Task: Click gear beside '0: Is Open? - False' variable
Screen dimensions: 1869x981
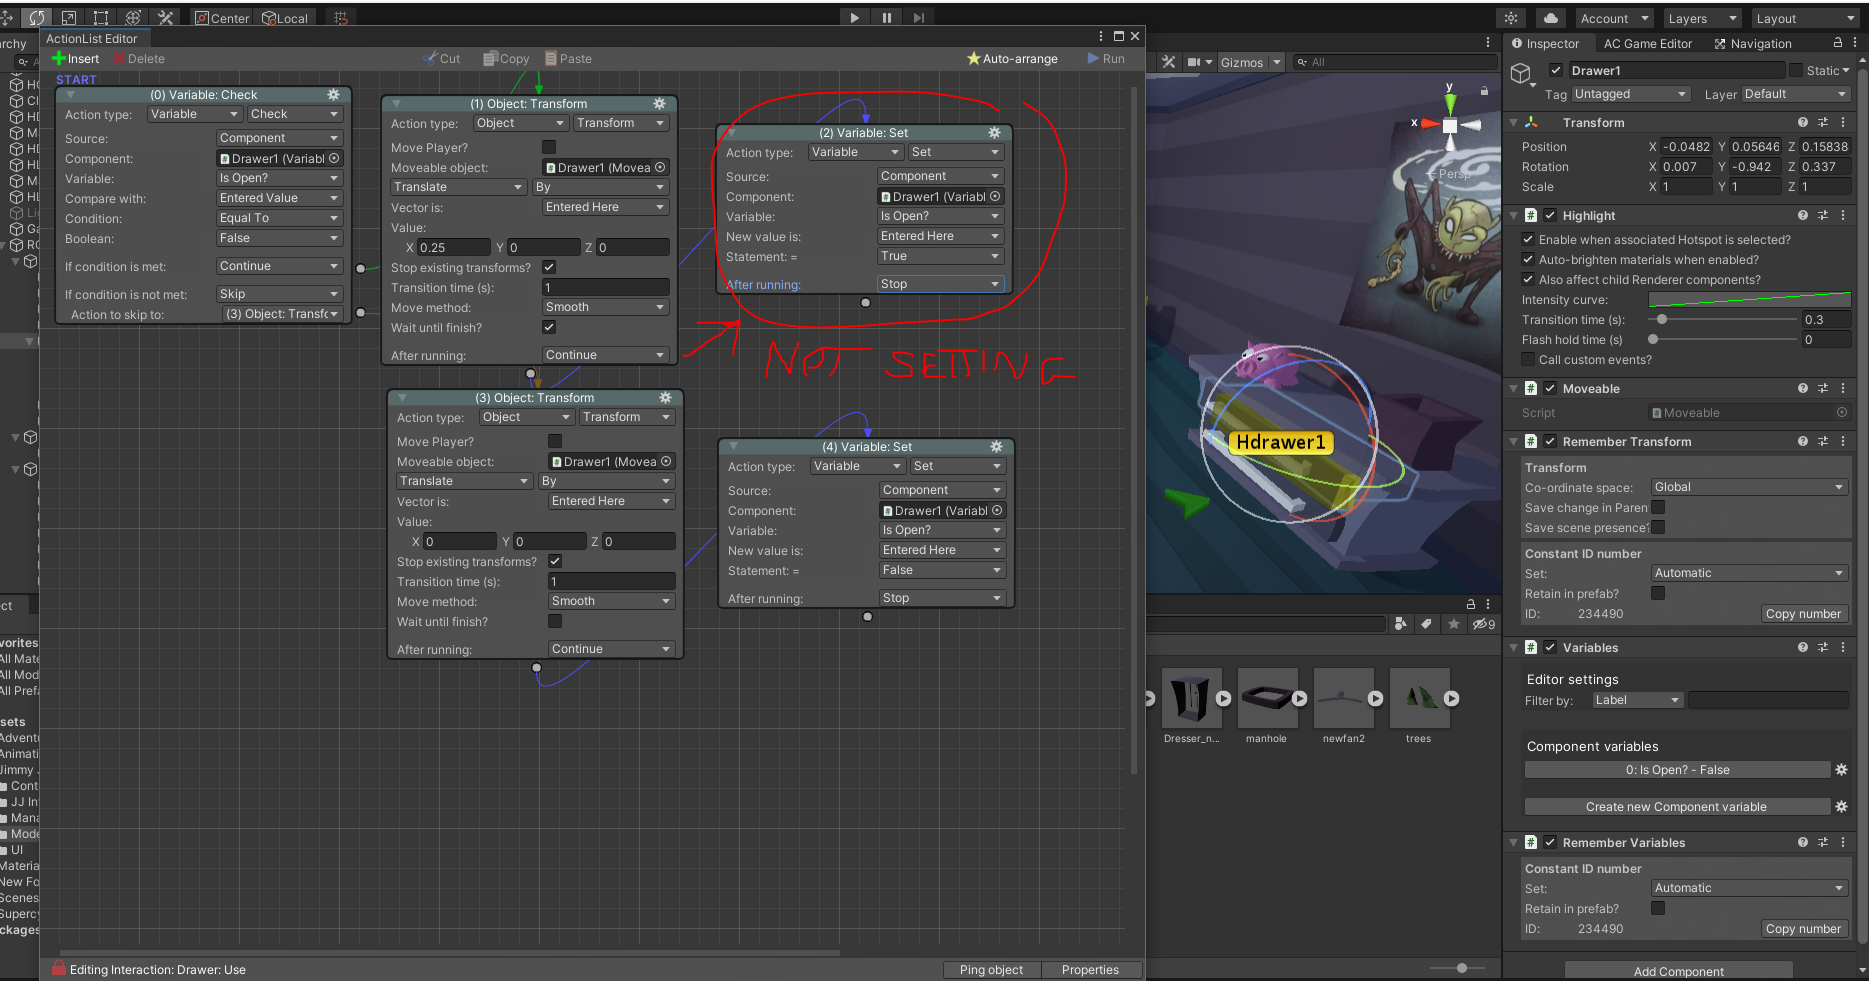Action: coord(1842,770)
